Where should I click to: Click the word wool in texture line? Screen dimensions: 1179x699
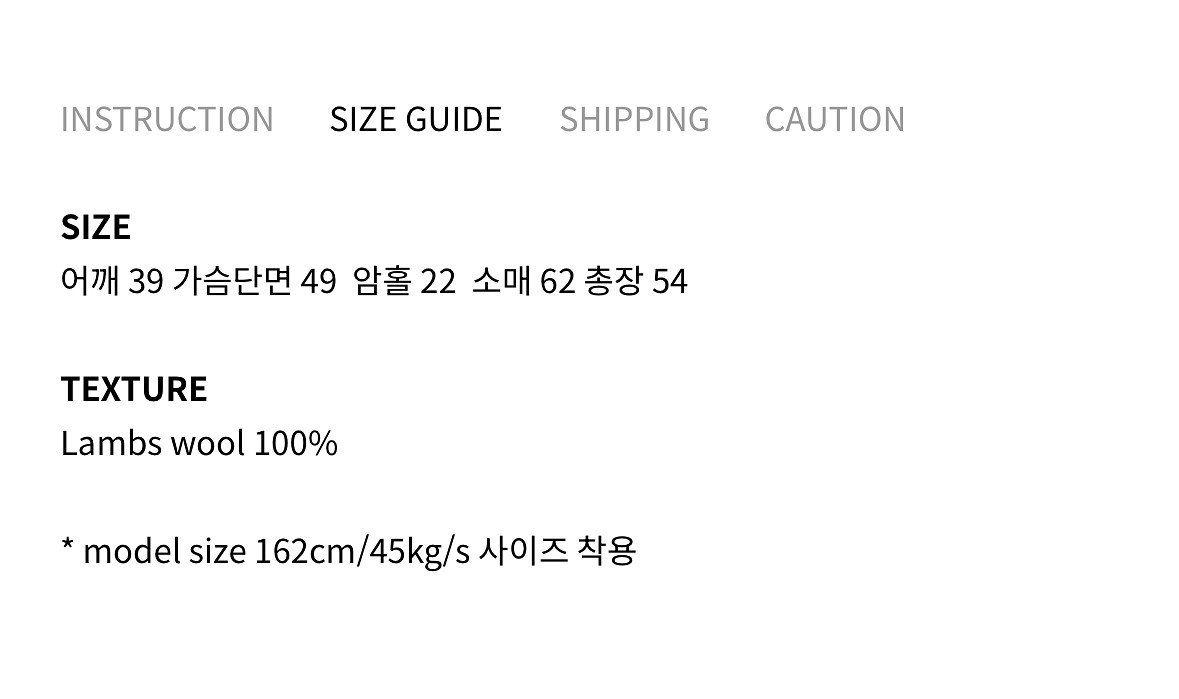(207, 443)
